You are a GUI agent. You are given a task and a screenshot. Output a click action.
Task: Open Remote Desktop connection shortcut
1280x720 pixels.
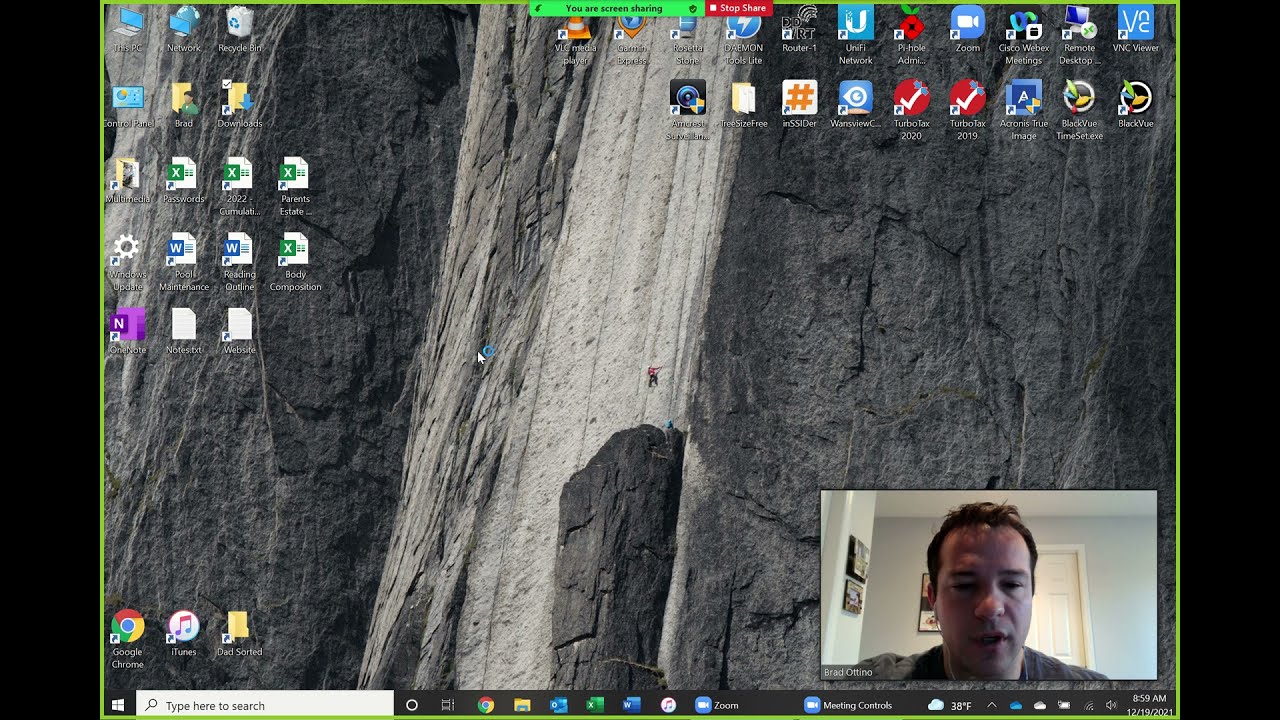pos(1079,36)
